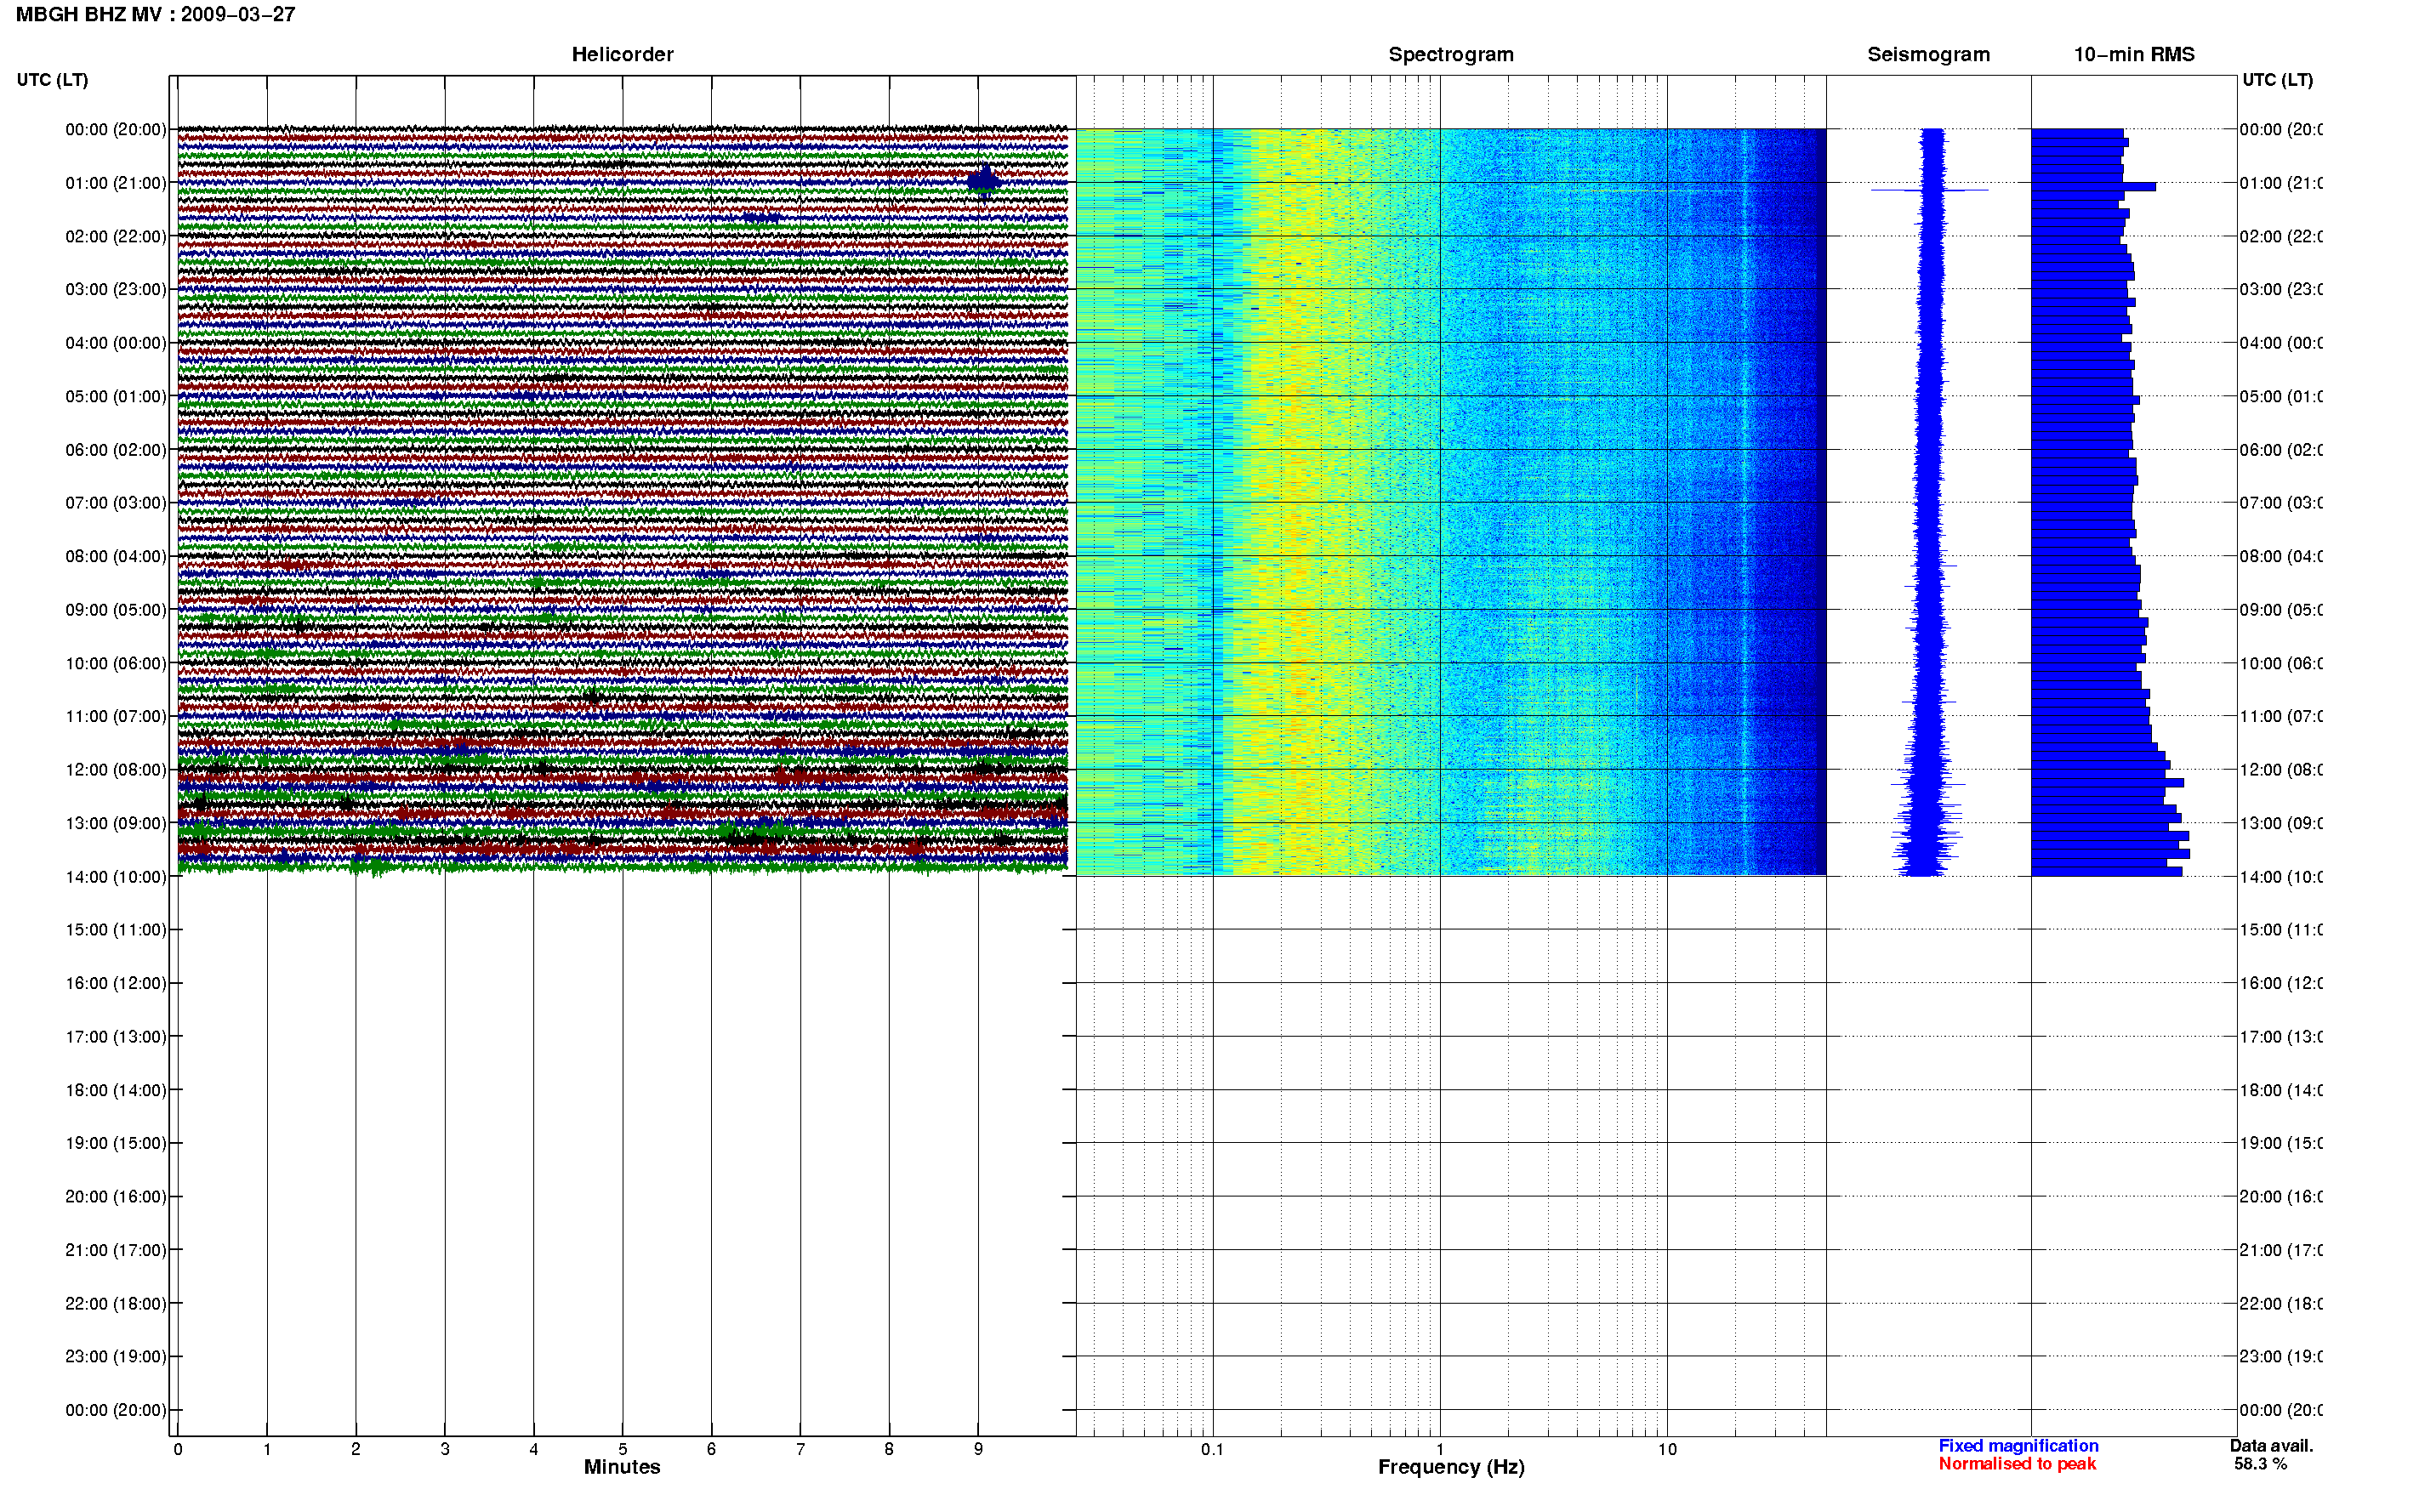Click the frequency axis tick 10

pyautogui.click(x=1667, y=1449)
